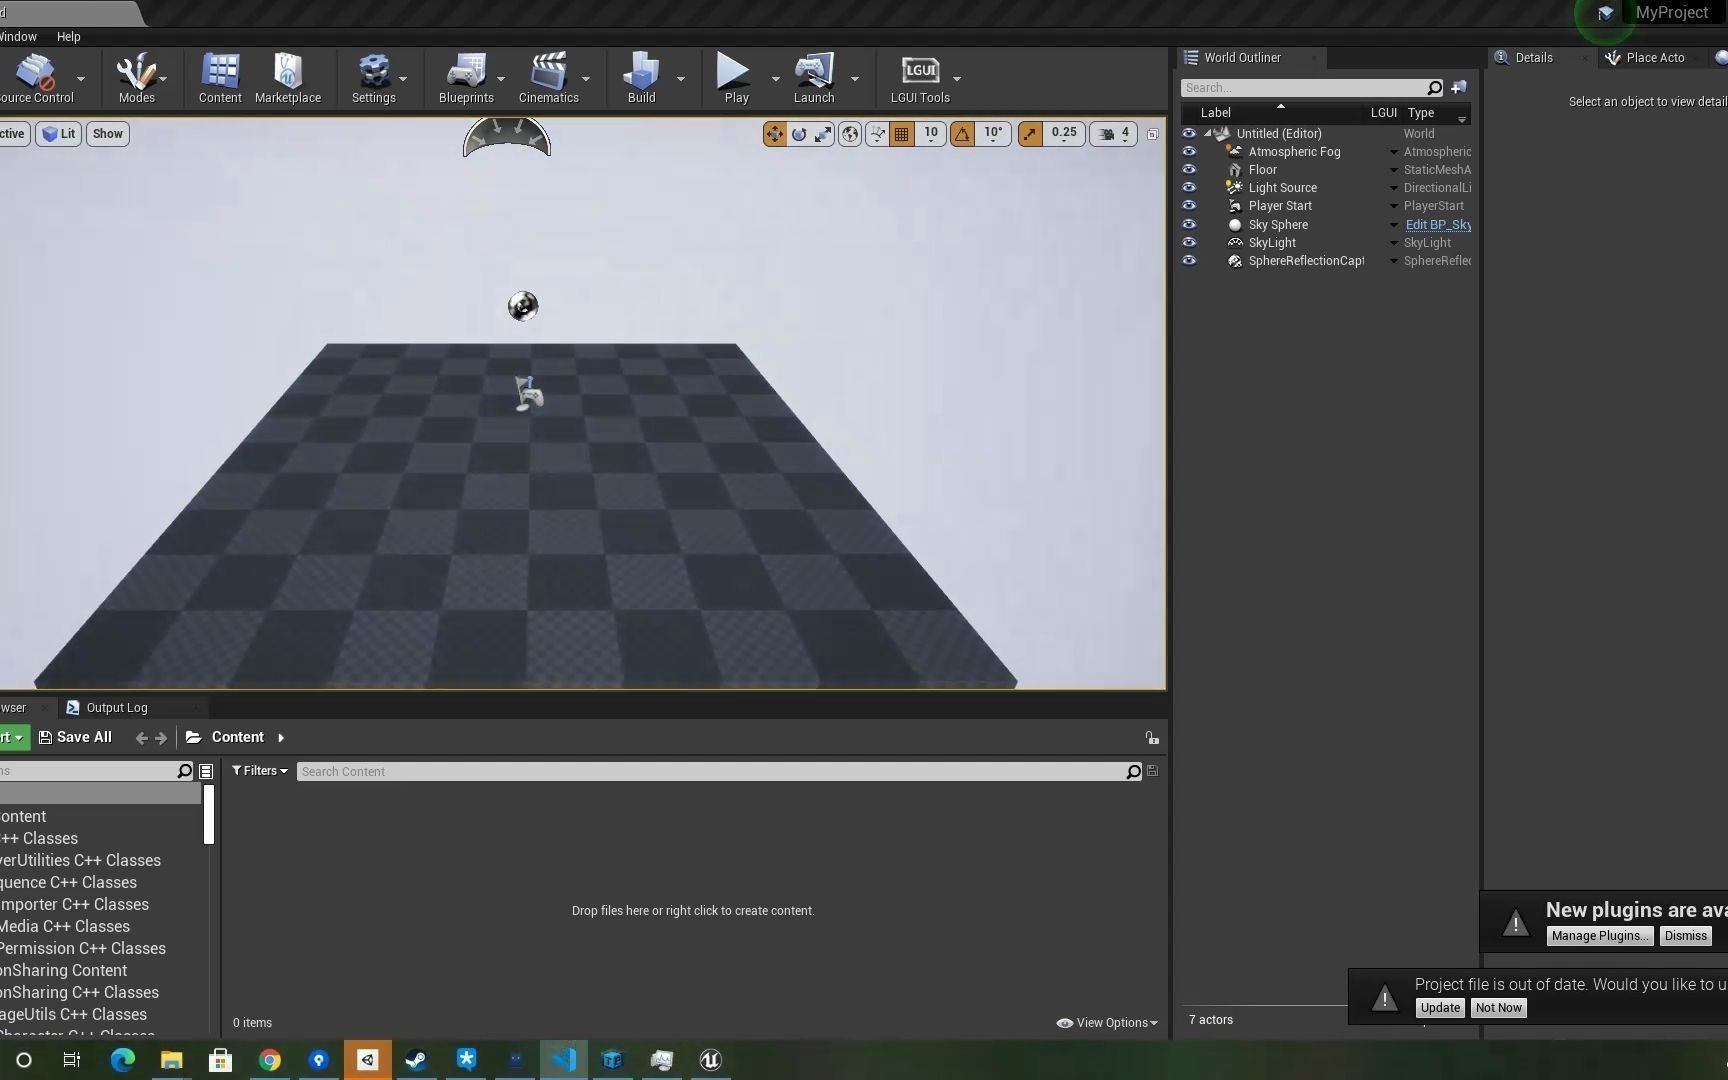
Task: Click the Build toolbar button
Action: click(641, 78)
